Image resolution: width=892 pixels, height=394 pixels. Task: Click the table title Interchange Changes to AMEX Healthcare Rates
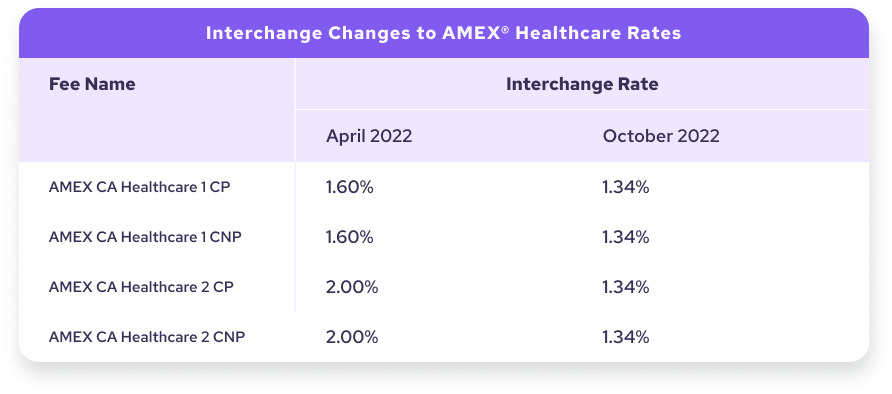point(443,33)
